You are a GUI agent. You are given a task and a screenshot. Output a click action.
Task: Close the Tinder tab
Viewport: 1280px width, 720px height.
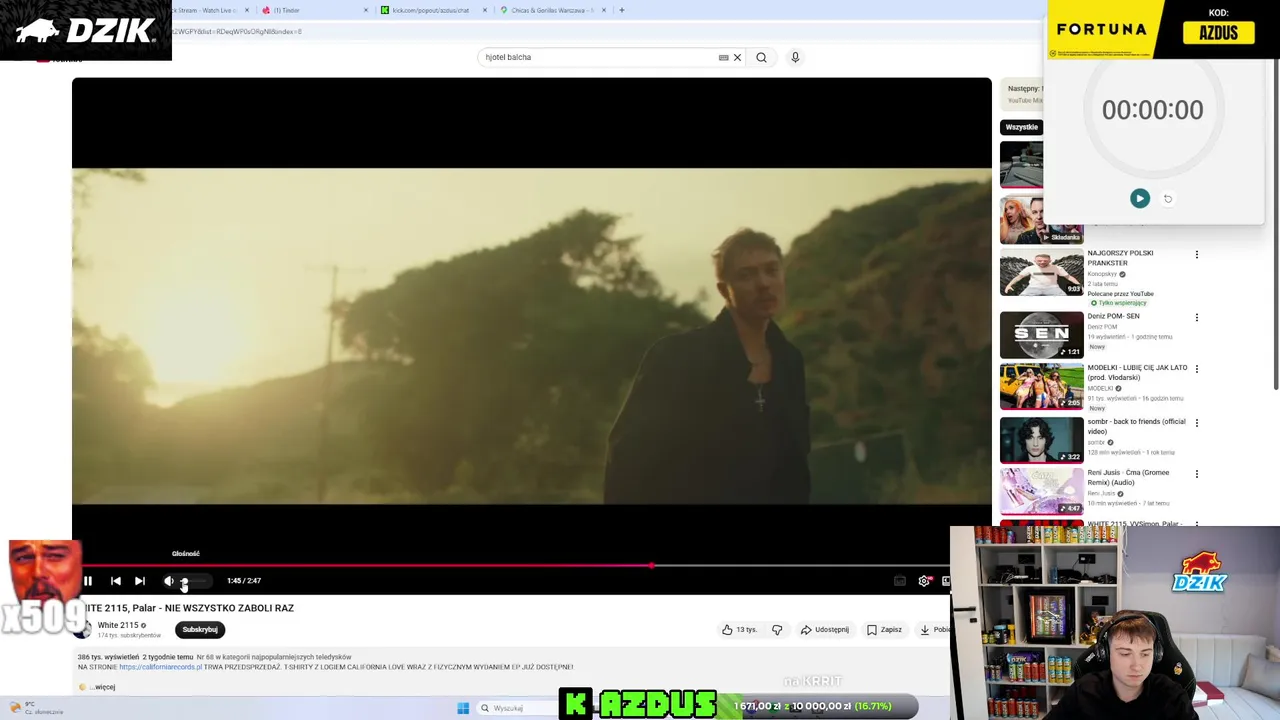click(x=366, y=10)
